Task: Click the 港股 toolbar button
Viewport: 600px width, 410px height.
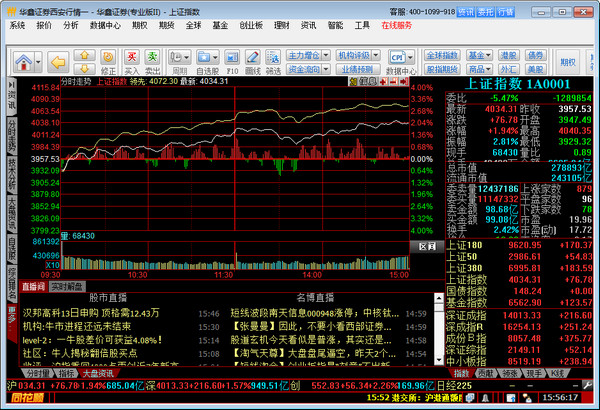Action: click(508, 56)
